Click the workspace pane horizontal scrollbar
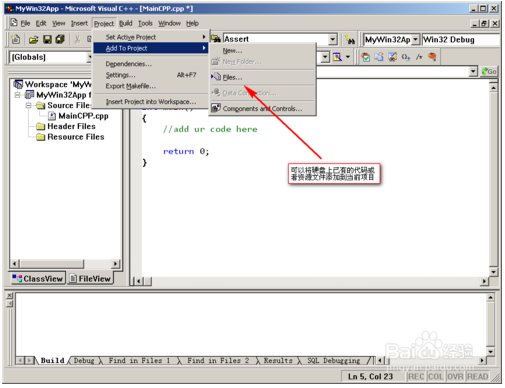Image resolution: width=505 pixels, height=388 pixels. coord(65,264)
